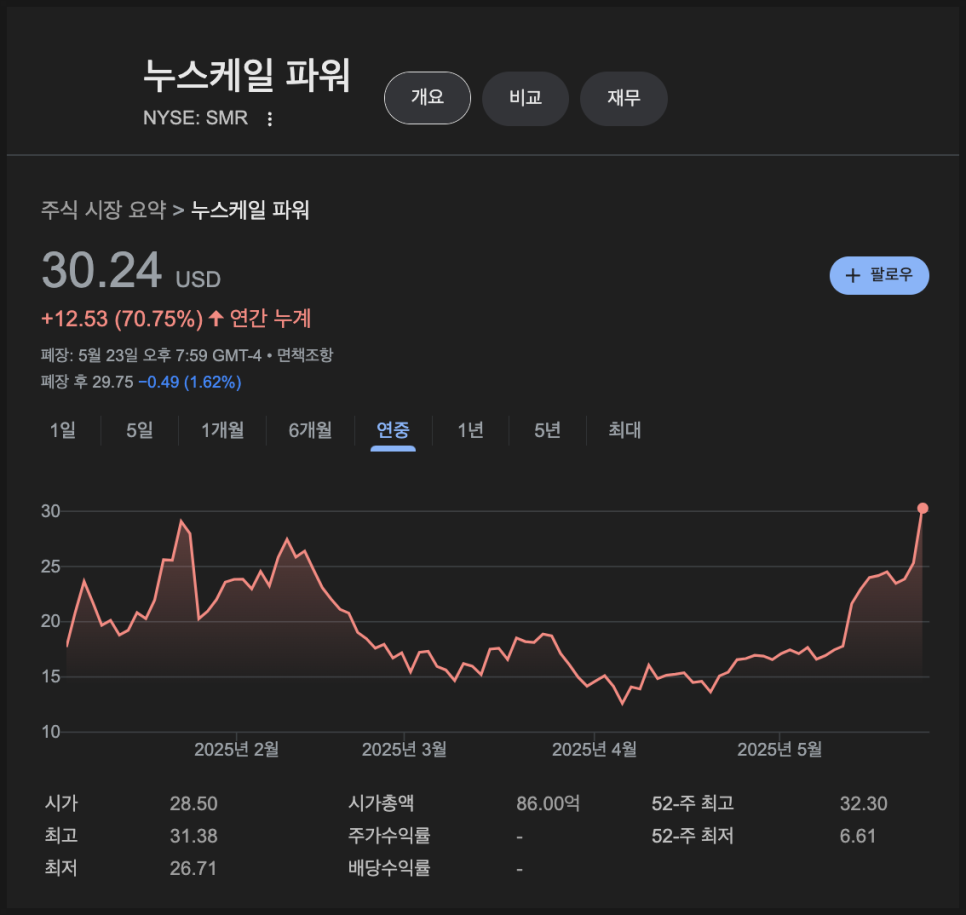This screenshot has height=915, width=966.
Task: Click the NYSE: SMR ticker text
Action: pyautogui.click(x=195, y=118)
